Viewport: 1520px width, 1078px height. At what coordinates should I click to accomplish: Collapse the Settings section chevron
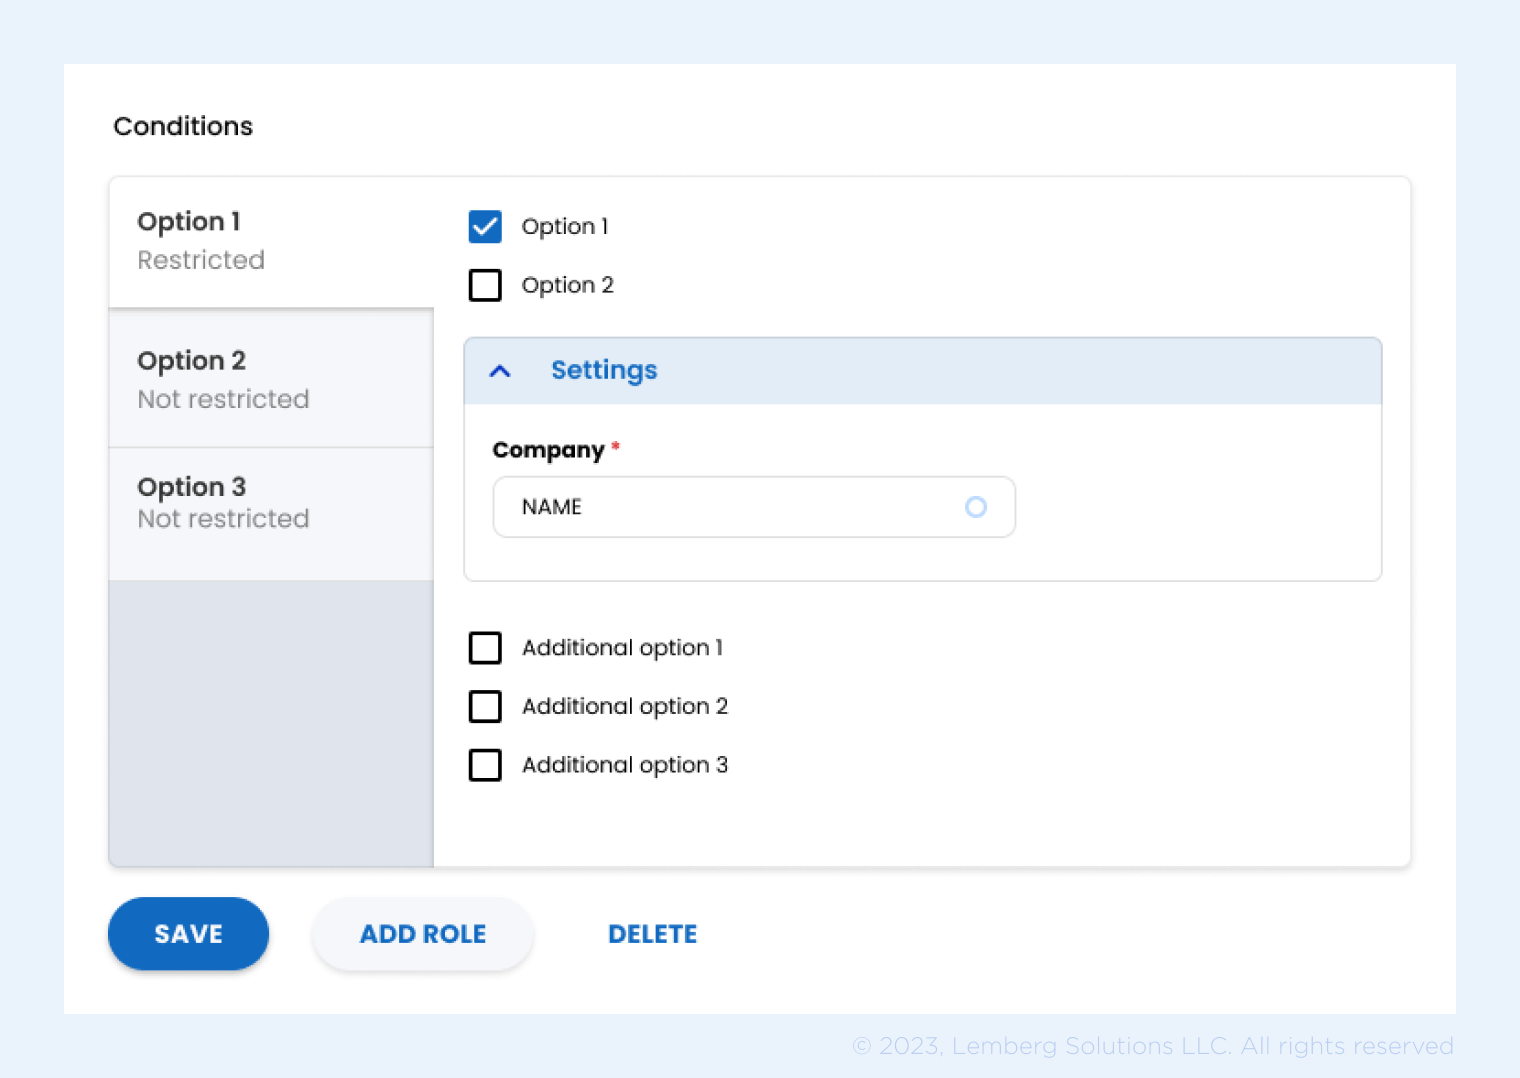click(499, 370)
